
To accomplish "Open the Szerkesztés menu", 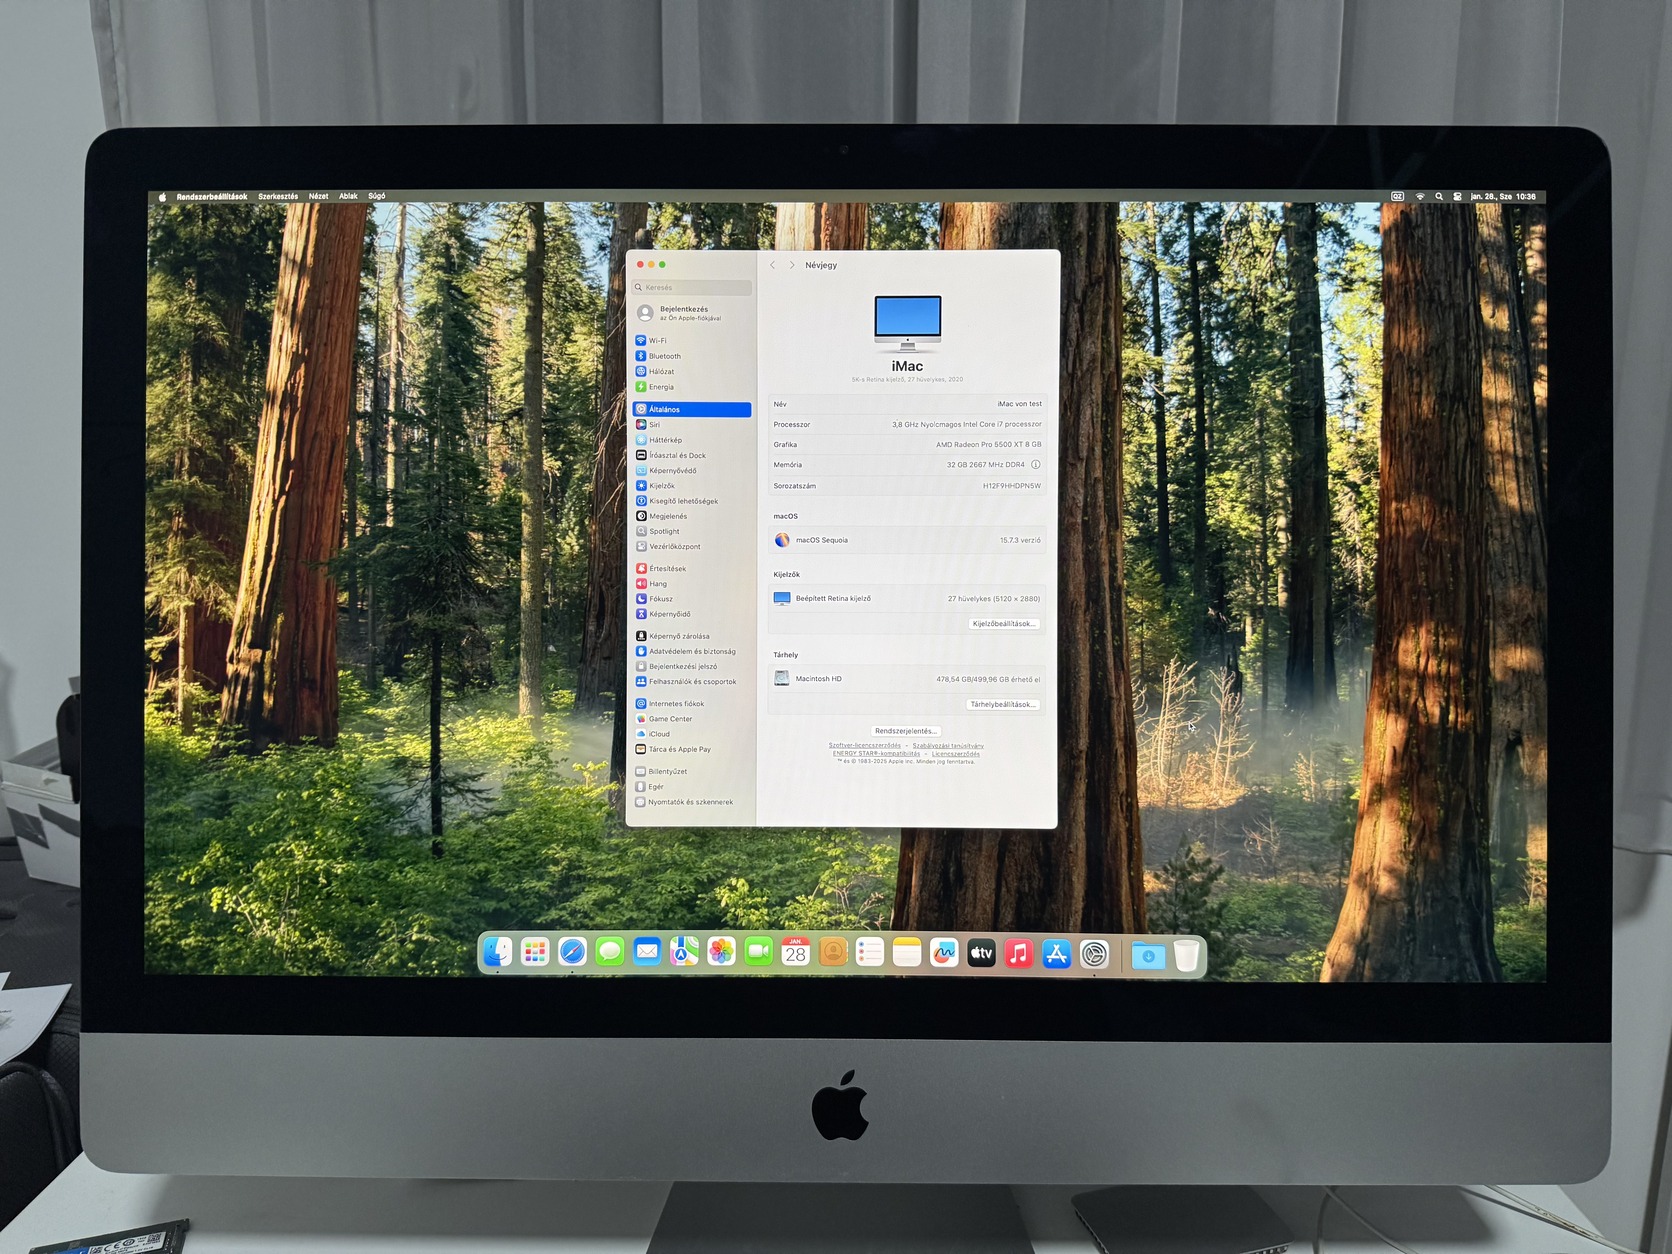I will pyautogui.click(x=278, y=197).
